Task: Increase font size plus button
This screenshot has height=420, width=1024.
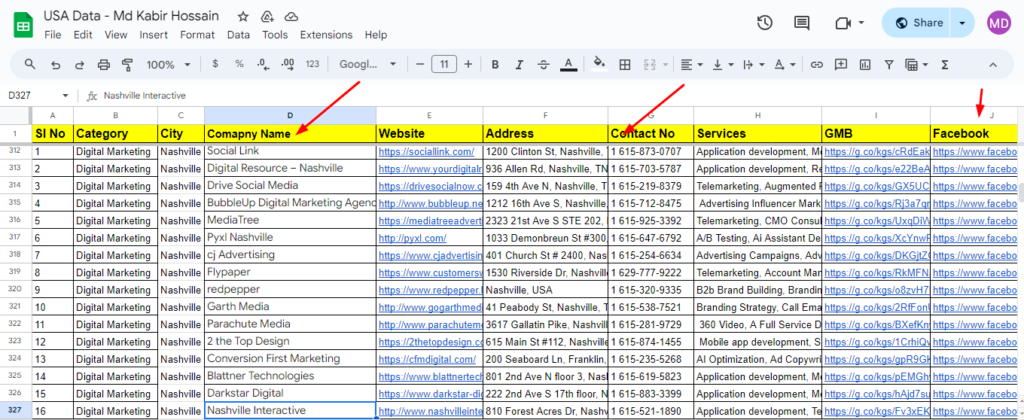Action: 468,64
